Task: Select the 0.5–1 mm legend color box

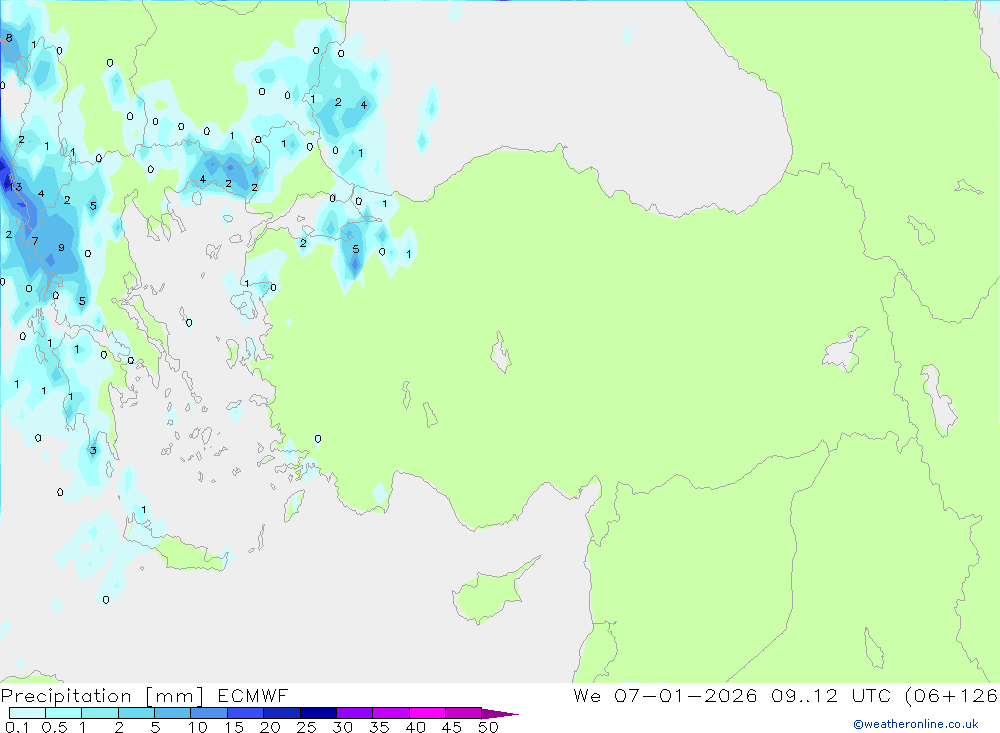Action: (64, 713)
